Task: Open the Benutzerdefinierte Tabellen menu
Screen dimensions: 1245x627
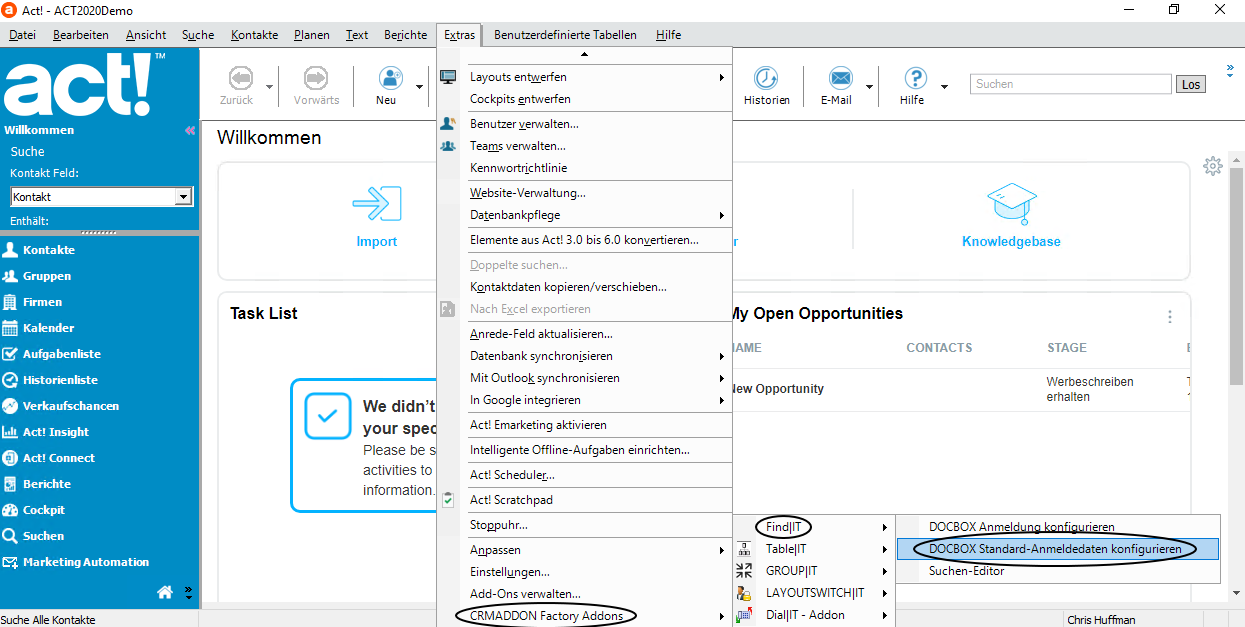Action: 565,34
